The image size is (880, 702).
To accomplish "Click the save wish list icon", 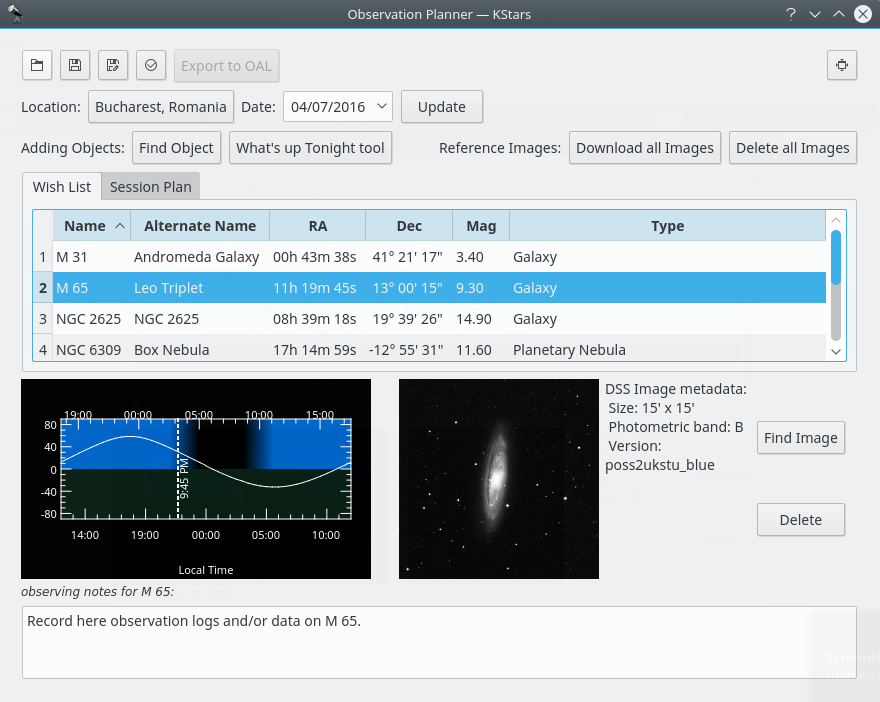I will coord(75,66).
